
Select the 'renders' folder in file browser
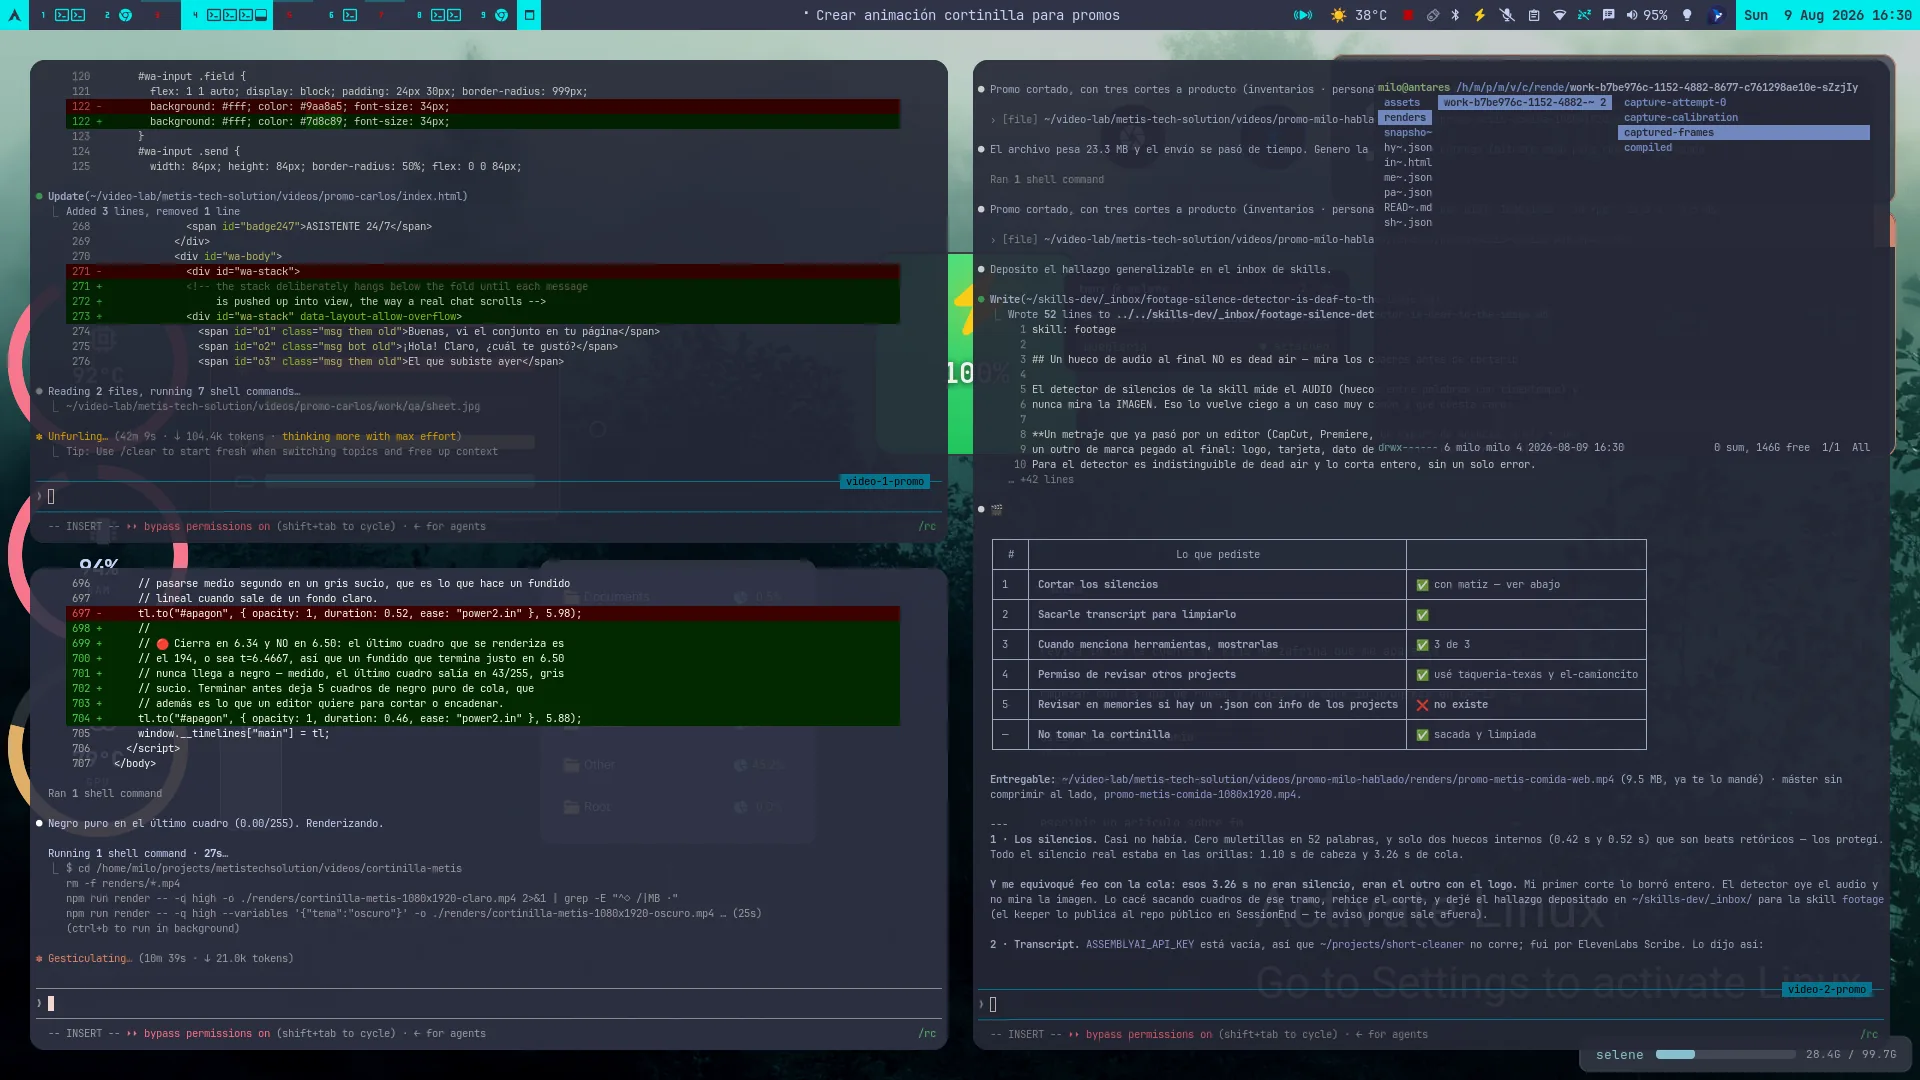pyautogui.click(x=1405, y=118)
